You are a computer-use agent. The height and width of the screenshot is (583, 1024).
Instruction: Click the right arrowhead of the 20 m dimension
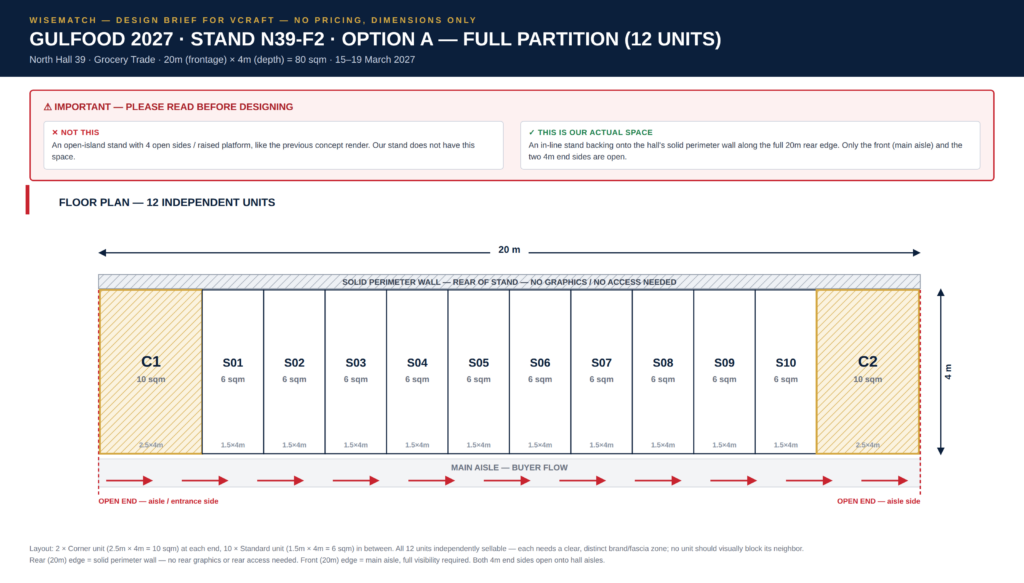pos(916,253)
